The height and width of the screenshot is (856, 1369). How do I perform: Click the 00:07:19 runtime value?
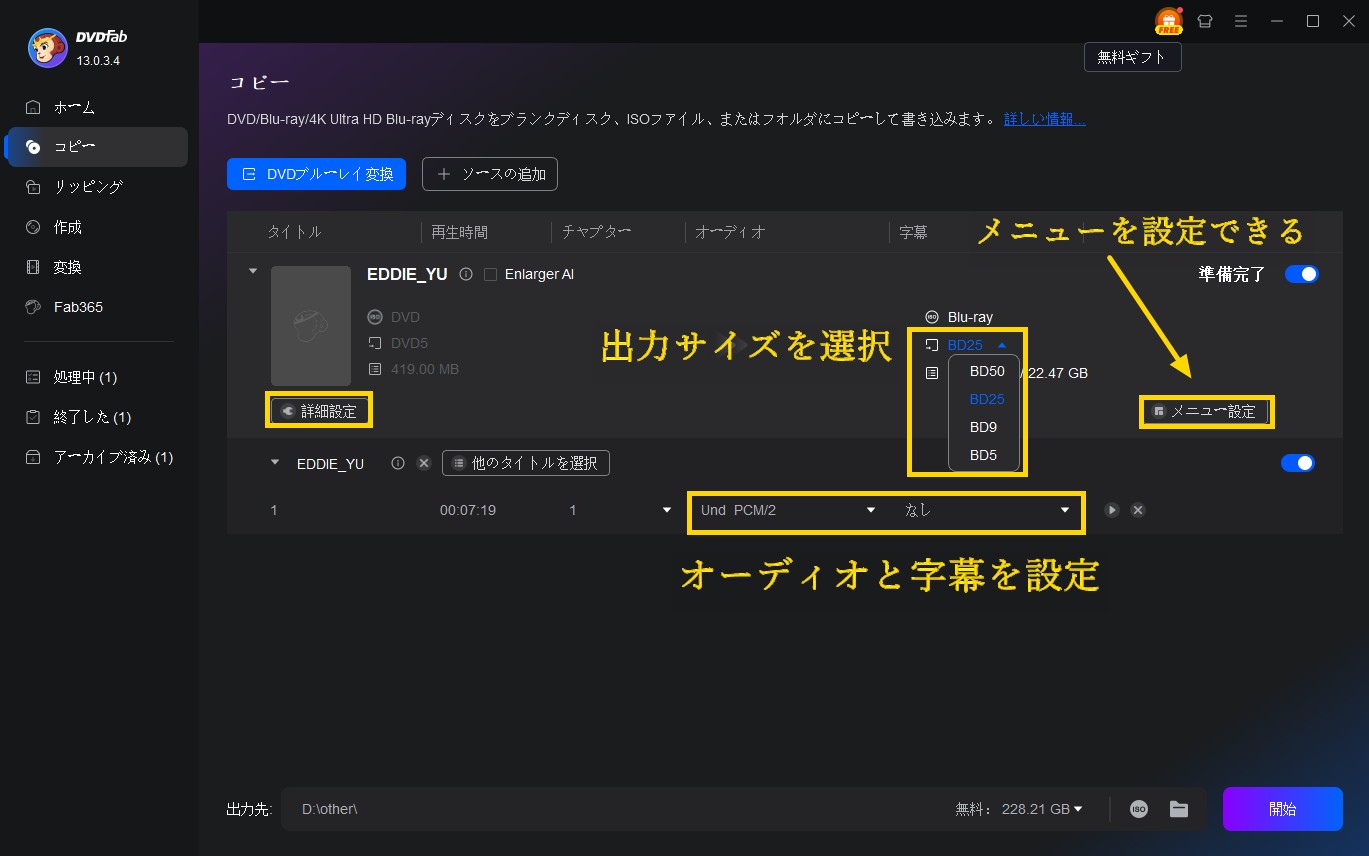tap(468, 510)
